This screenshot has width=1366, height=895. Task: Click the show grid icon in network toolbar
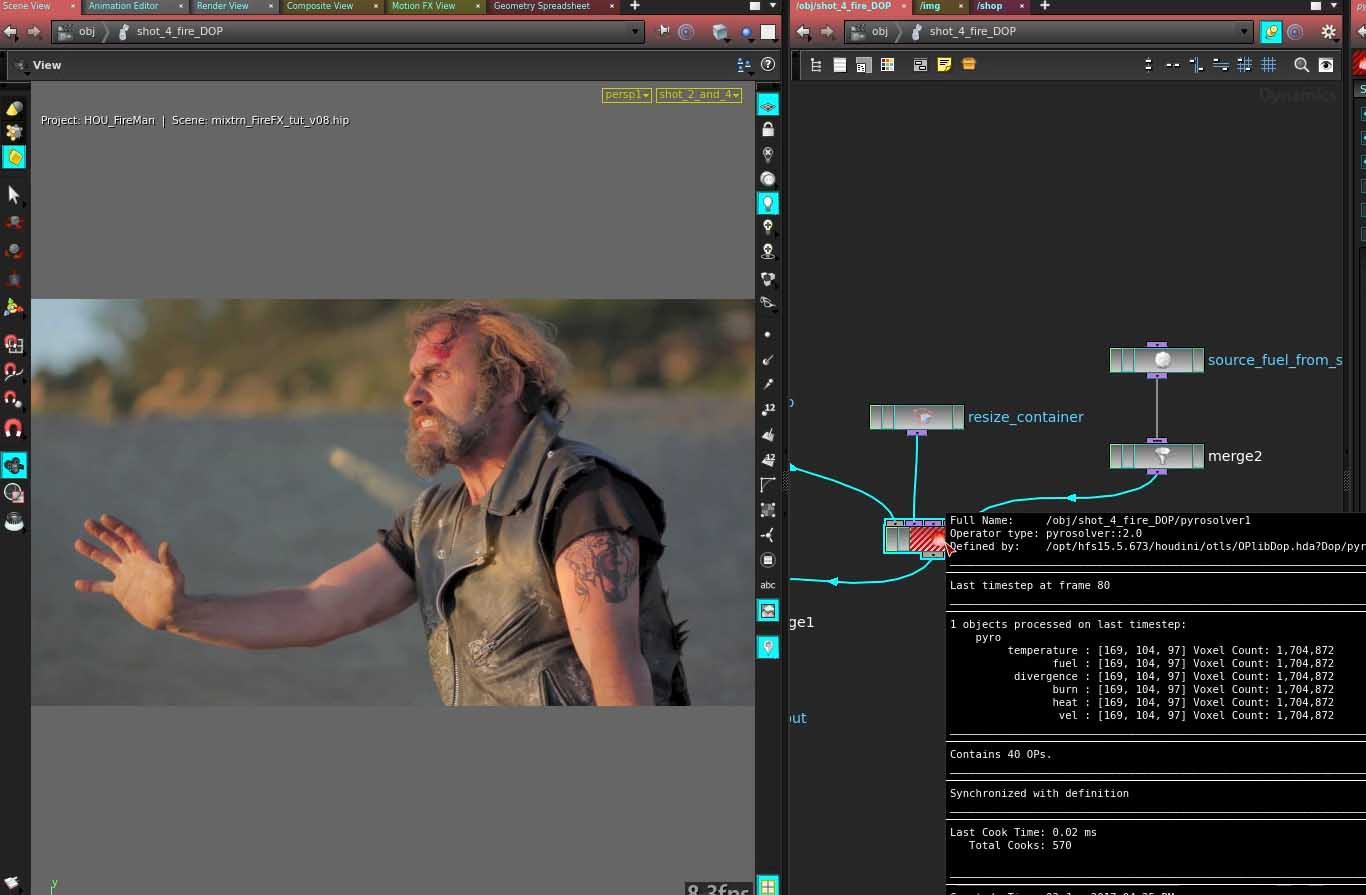coord(1269,65)
